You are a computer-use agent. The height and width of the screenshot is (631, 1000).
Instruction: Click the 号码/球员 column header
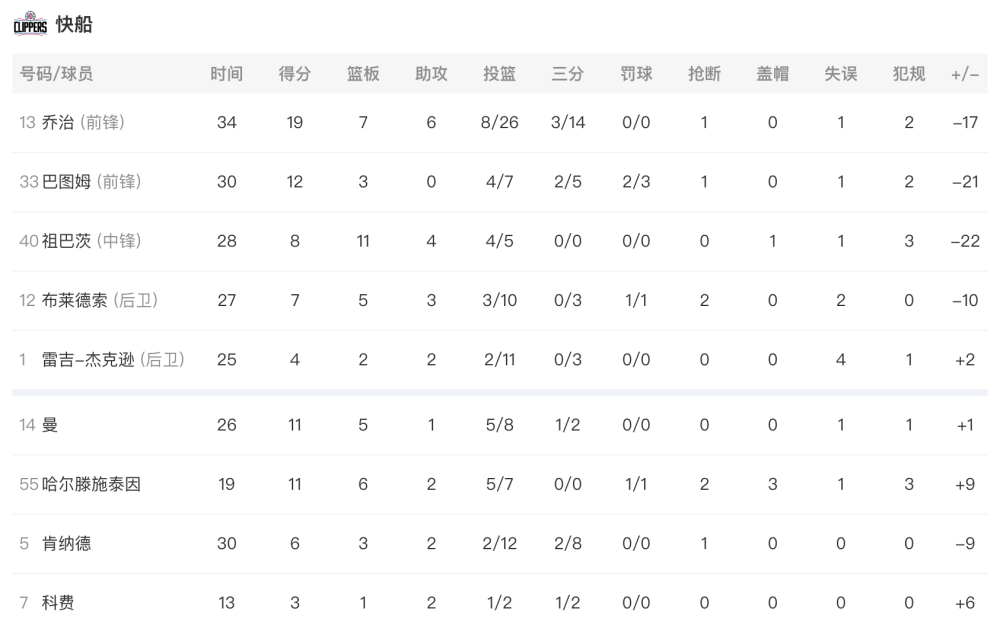click(x=56, y=74)
